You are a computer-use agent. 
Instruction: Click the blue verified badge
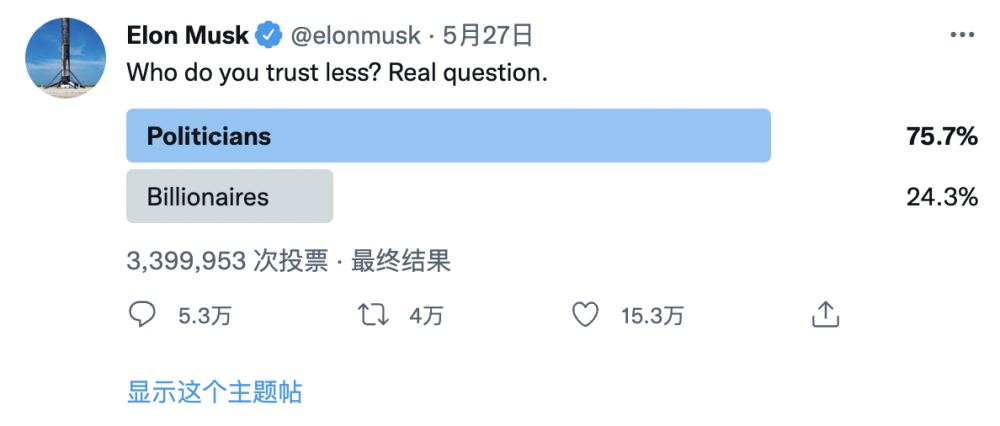pos(268,36)
